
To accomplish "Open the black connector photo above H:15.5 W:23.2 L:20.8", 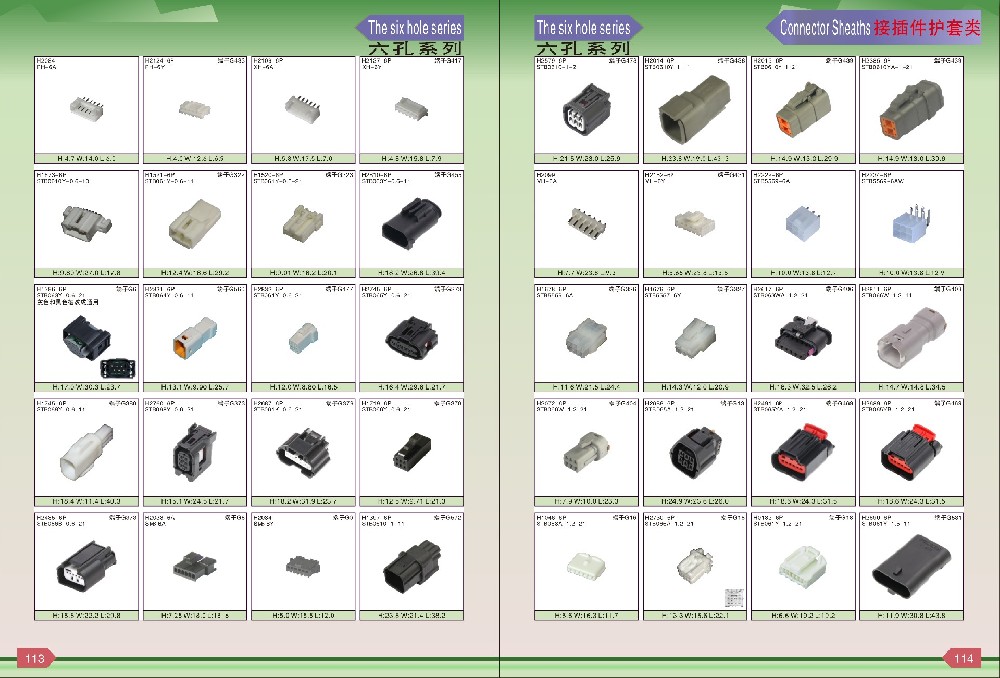I will click(x=86, y=567).
